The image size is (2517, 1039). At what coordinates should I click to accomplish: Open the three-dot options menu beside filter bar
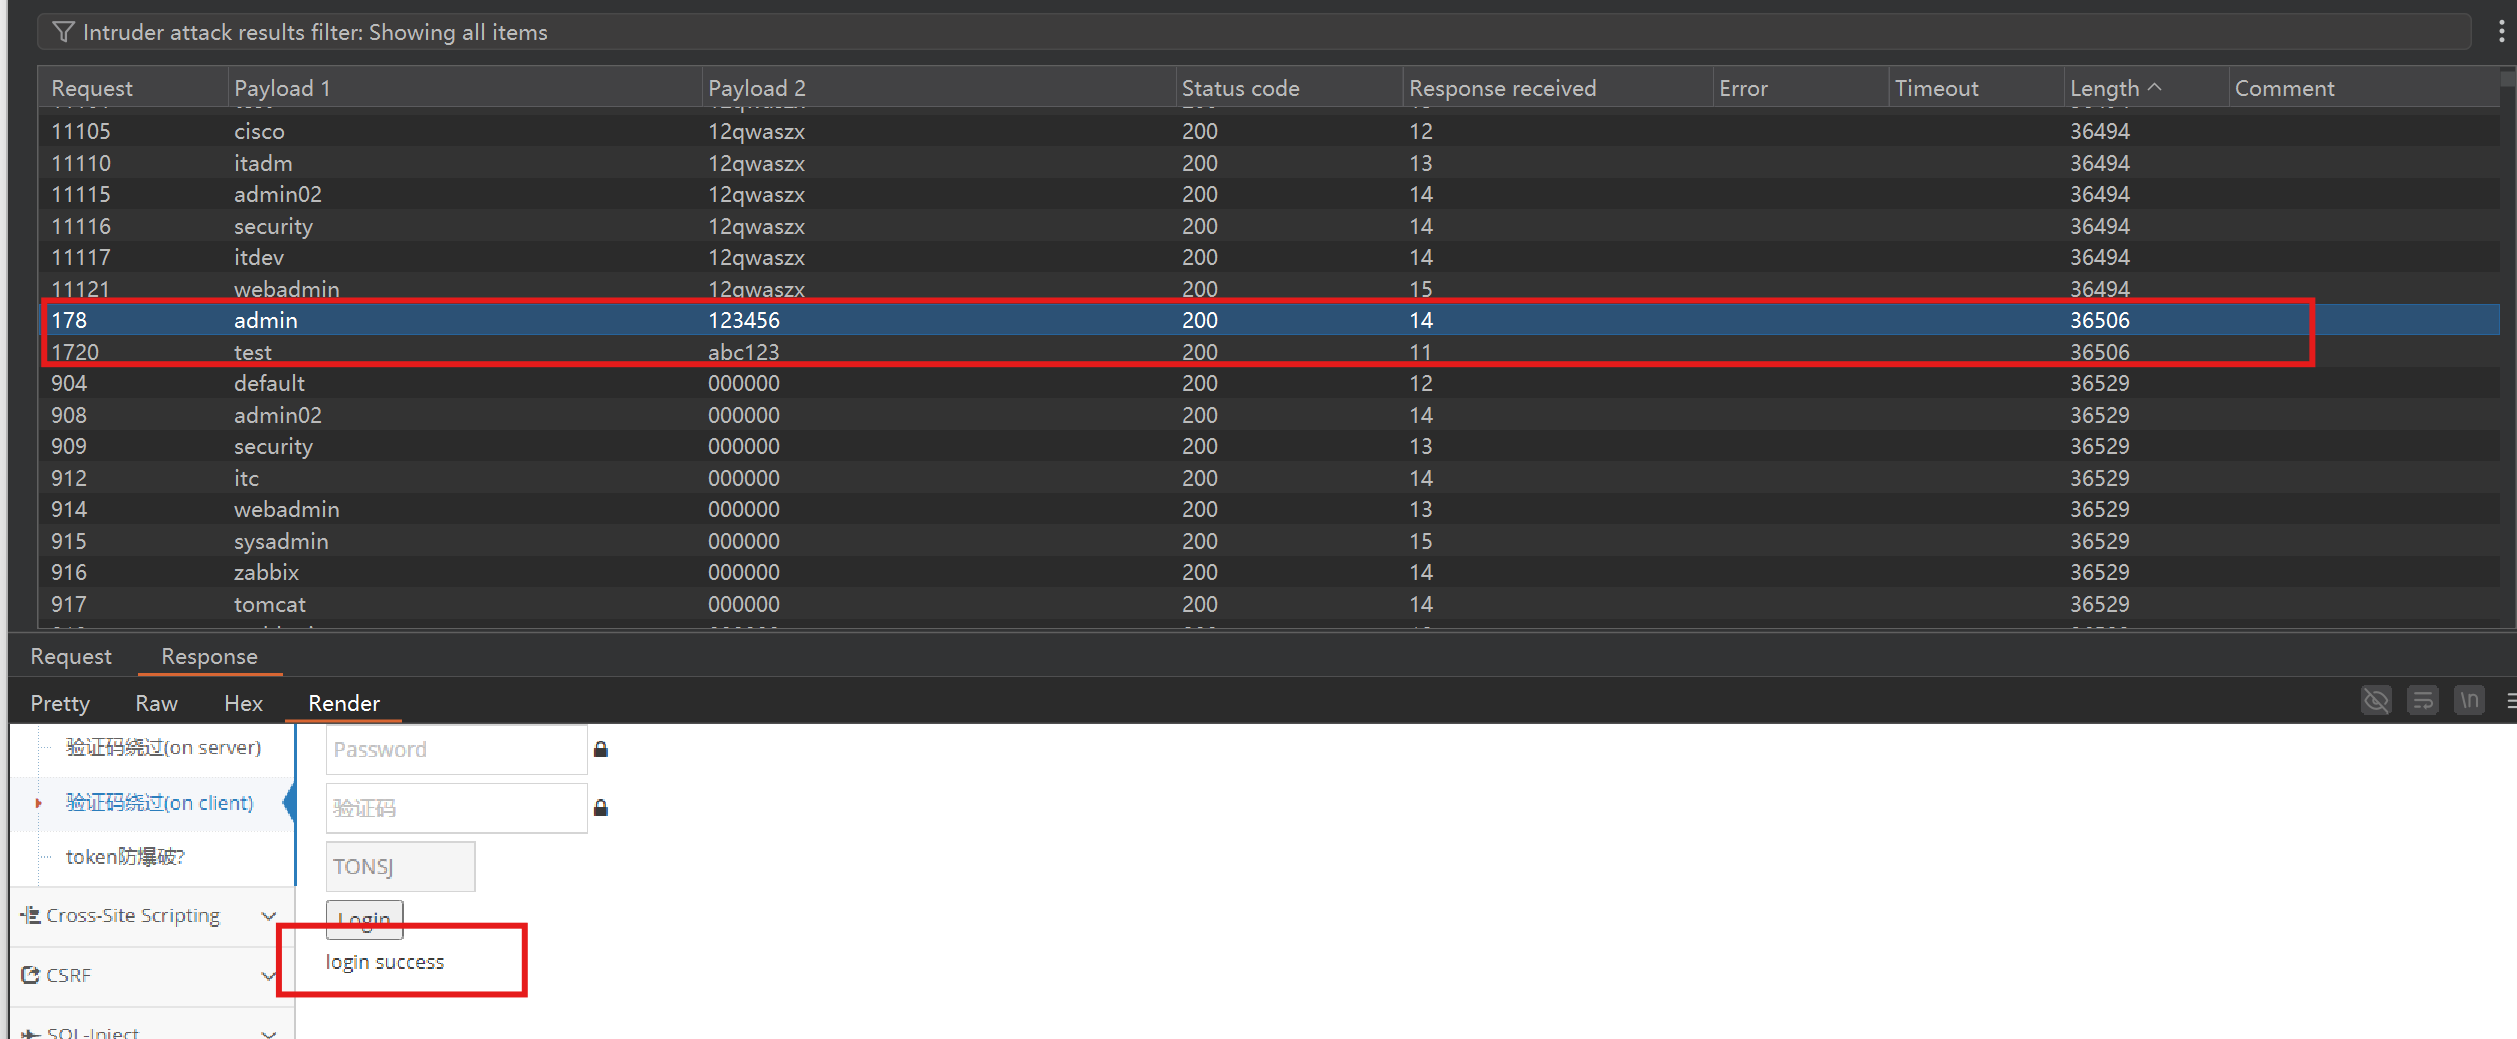tap(2501, 32)
